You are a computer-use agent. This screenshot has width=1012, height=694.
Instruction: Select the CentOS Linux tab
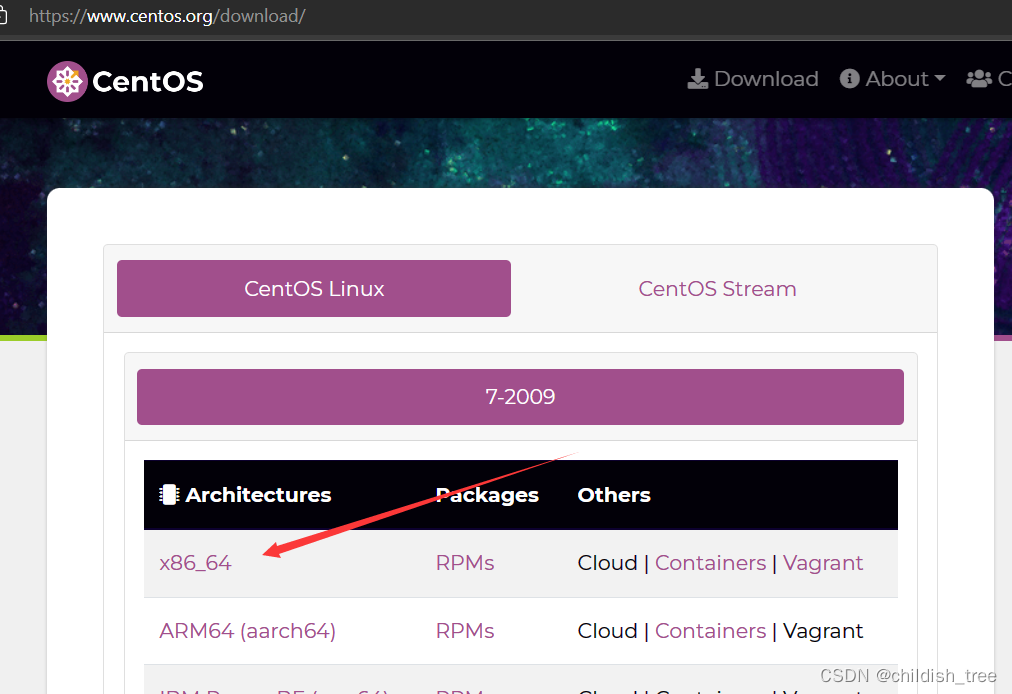314,289
